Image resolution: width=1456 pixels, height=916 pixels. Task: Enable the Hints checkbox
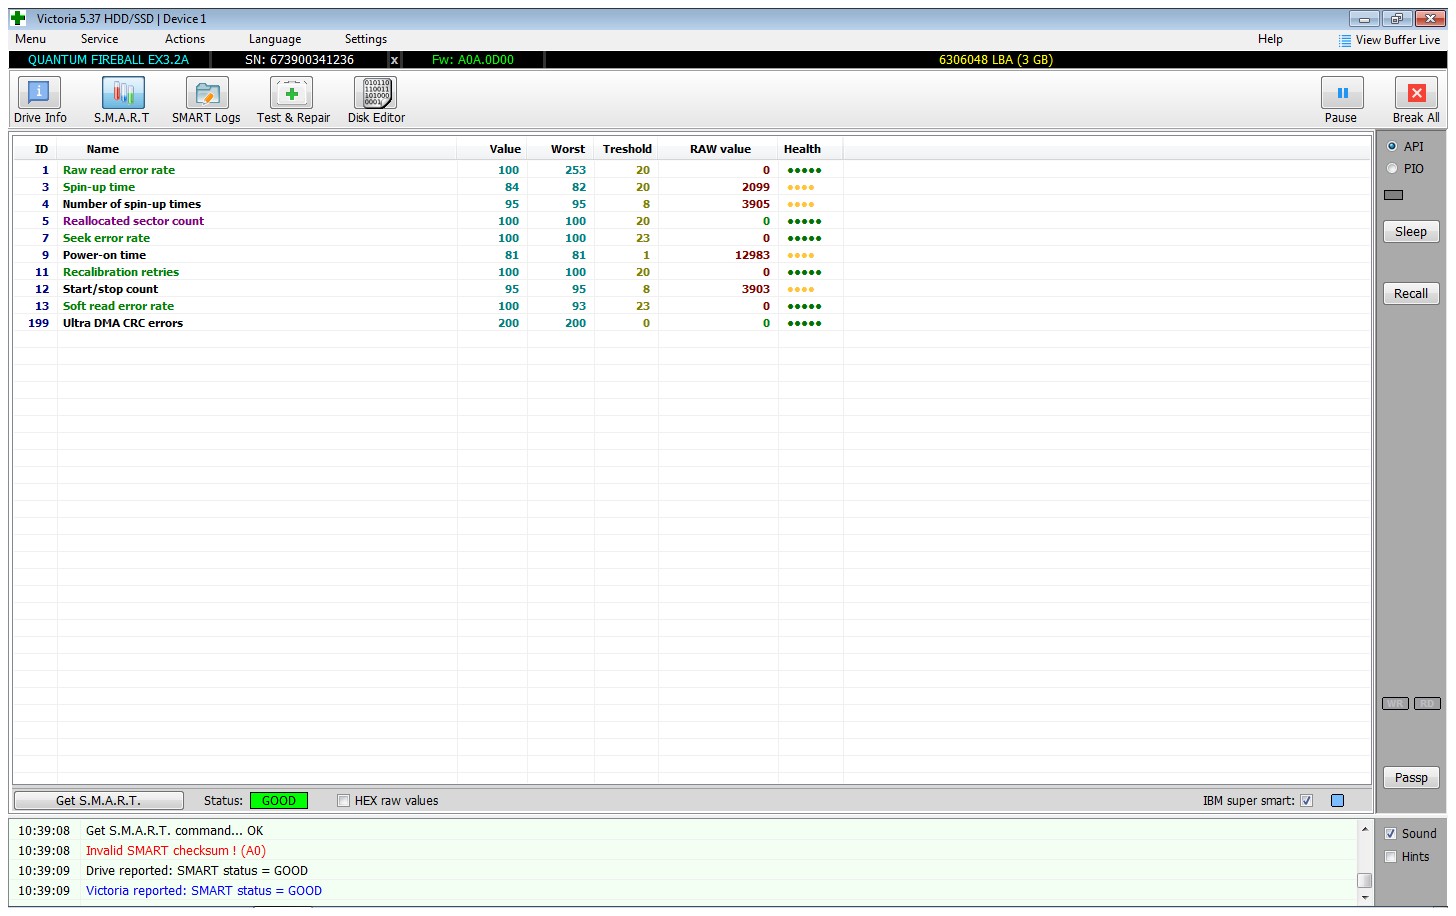1390,856
